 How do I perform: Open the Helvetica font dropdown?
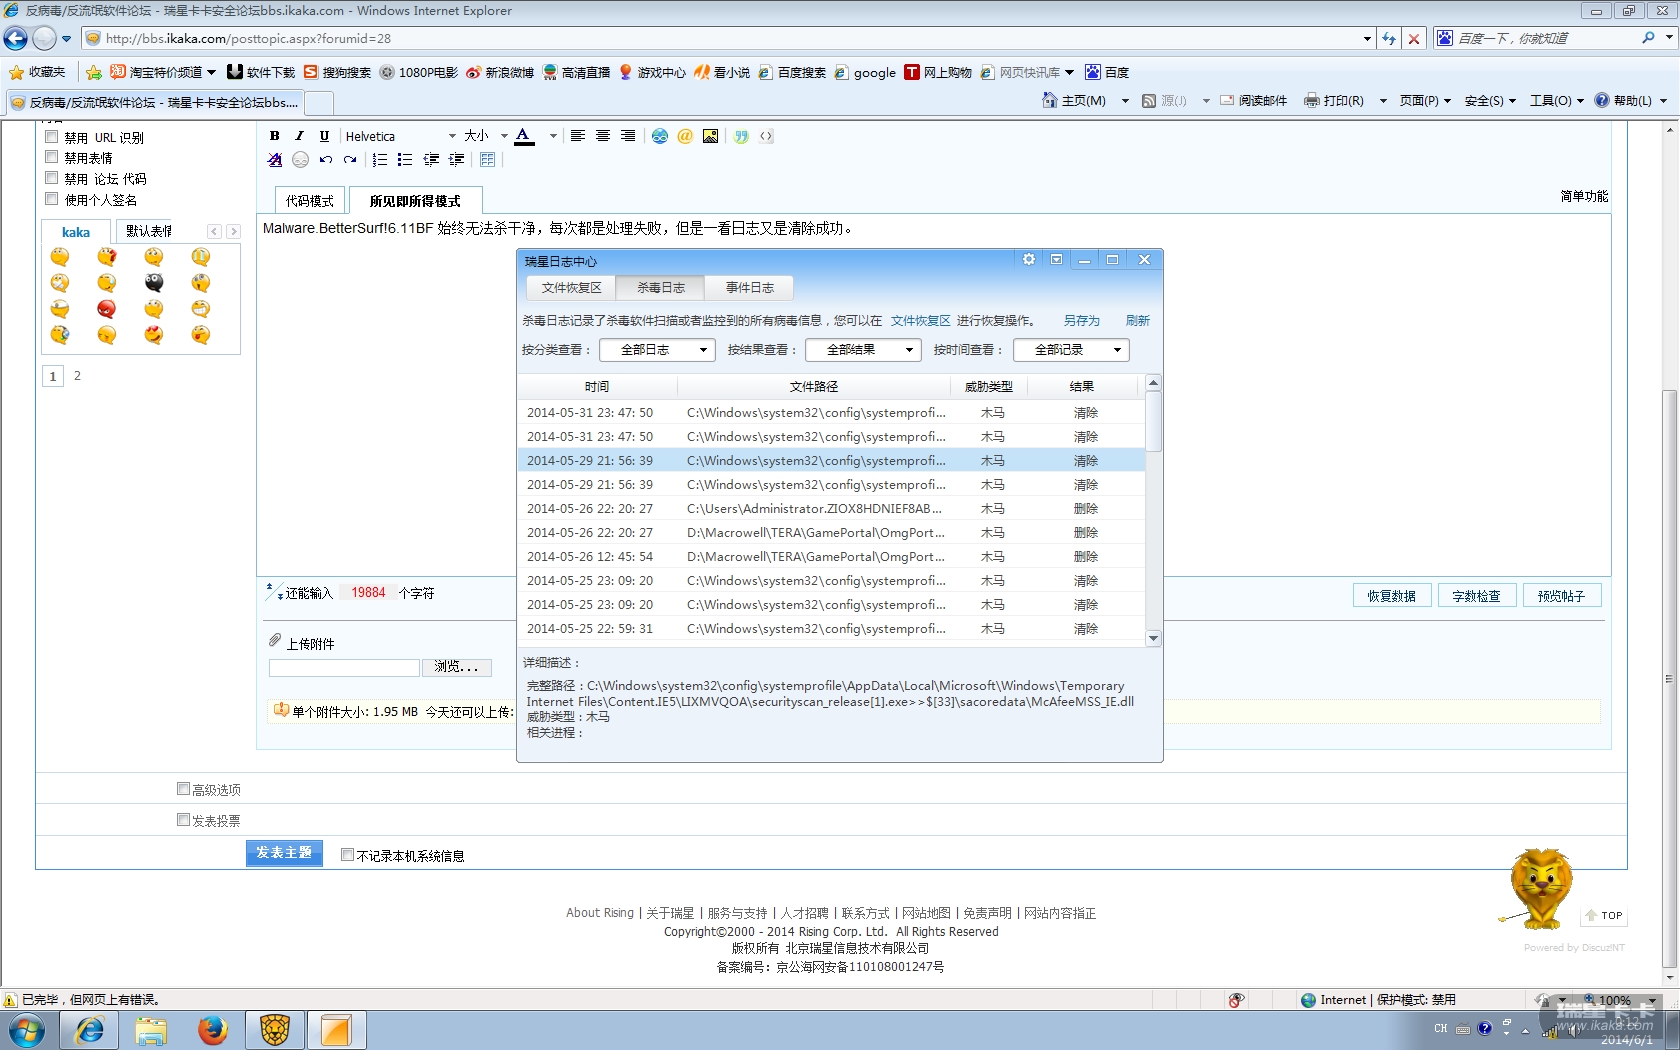[400, 136]
